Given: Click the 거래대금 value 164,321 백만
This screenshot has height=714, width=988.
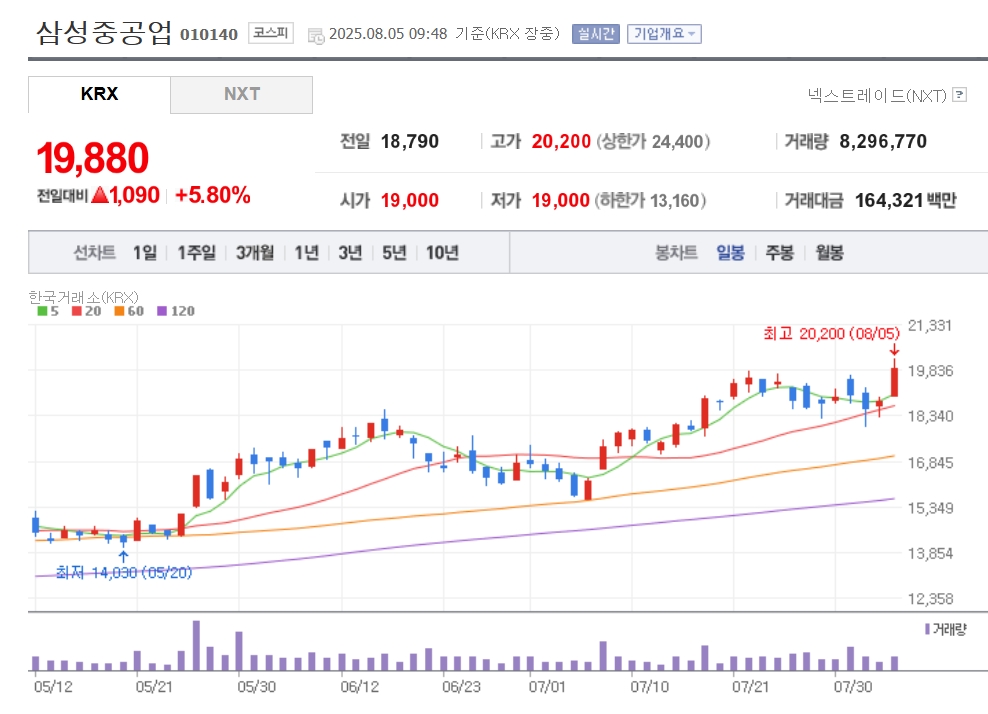Looking at the screenshot, I should click(x=905, y=200).
